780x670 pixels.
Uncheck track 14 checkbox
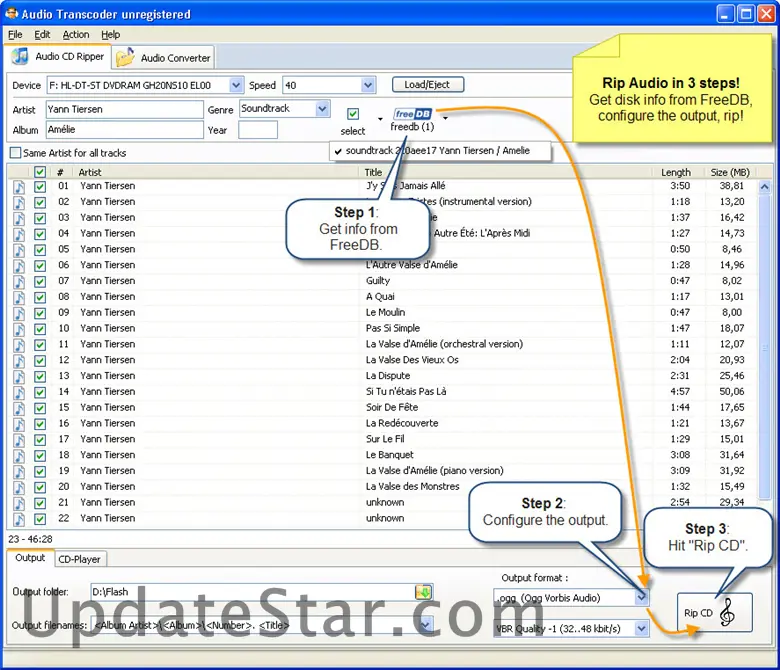coord(40,392)
